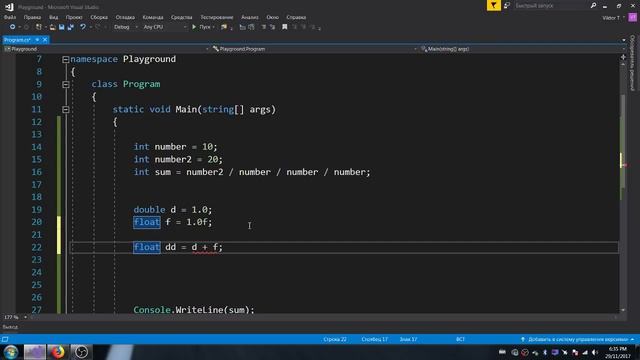Click the save all toolbar icon
640x360 pixels.
point(71,27)
